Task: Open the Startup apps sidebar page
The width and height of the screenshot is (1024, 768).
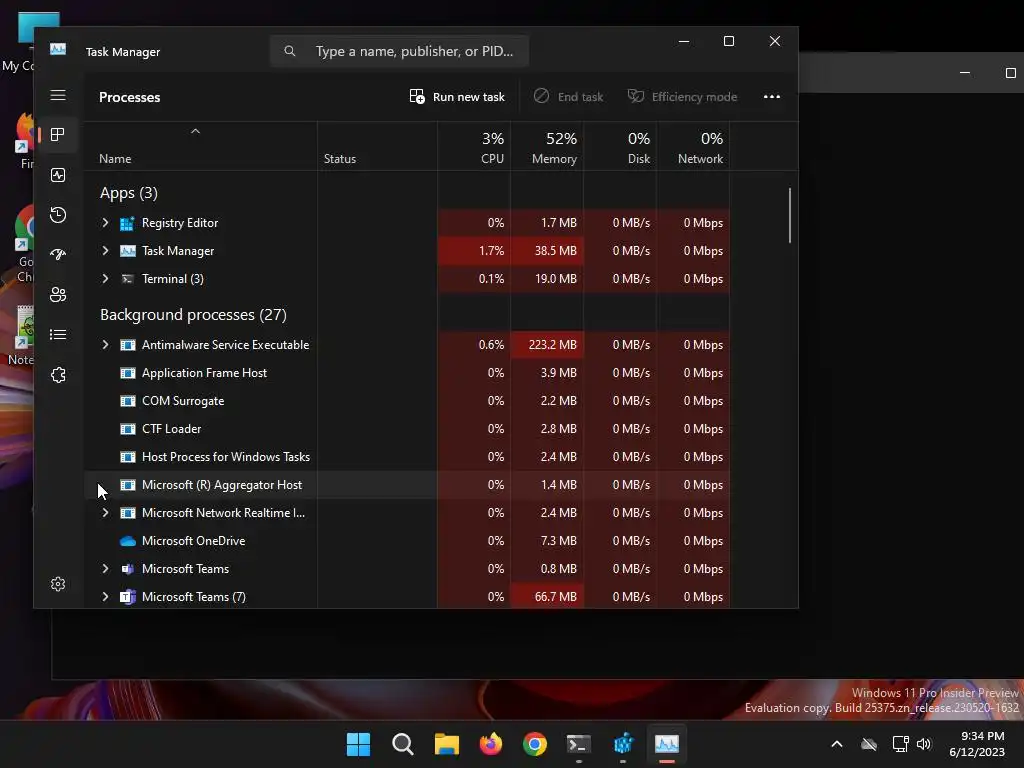Action: [x=58, y=255]
